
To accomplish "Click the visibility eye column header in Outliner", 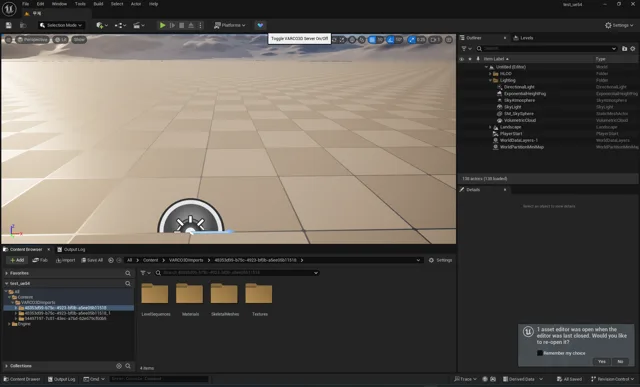I will tap(462, 59).
